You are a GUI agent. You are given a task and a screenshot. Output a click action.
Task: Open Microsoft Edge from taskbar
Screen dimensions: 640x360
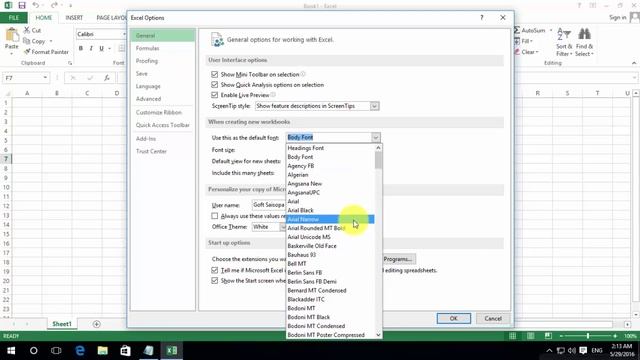(x=80, y=351)
